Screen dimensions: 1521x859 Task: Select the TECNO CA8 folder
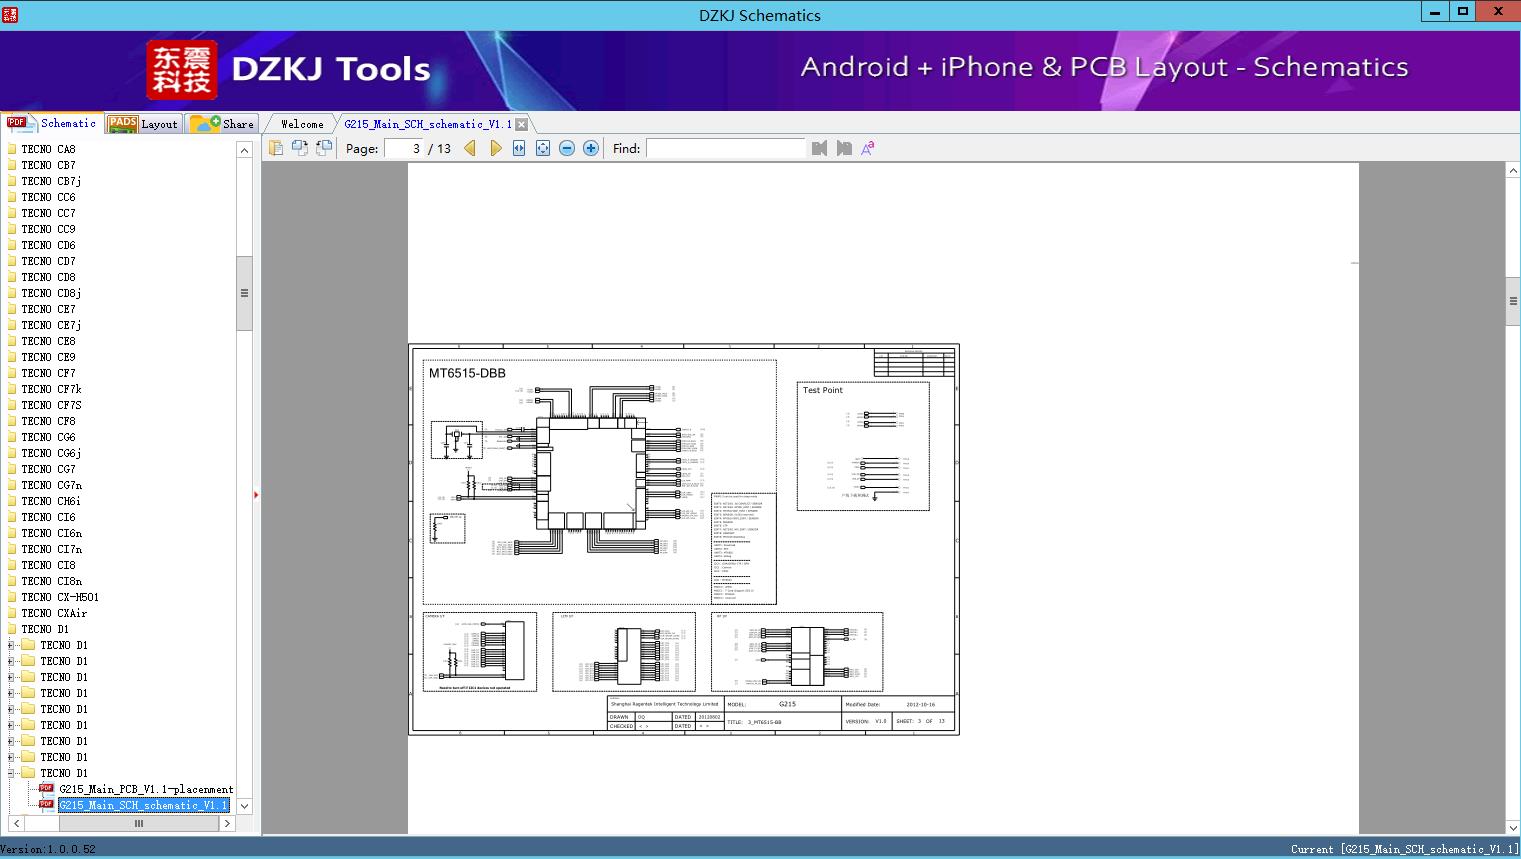pos(48,149)
